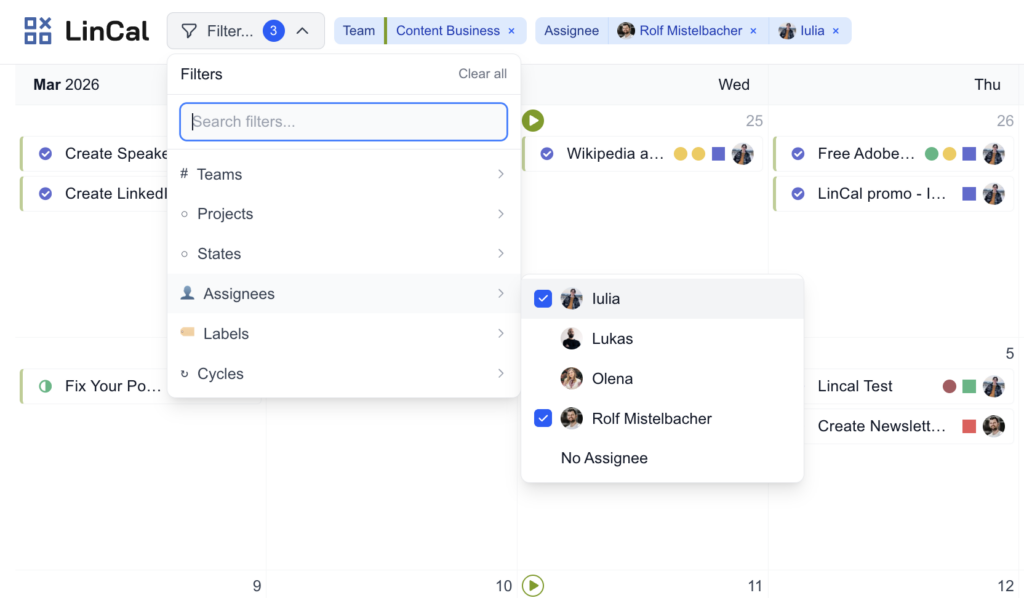
Task: Click green dot label on Free Adobe task
Action: tap(932, 154)
